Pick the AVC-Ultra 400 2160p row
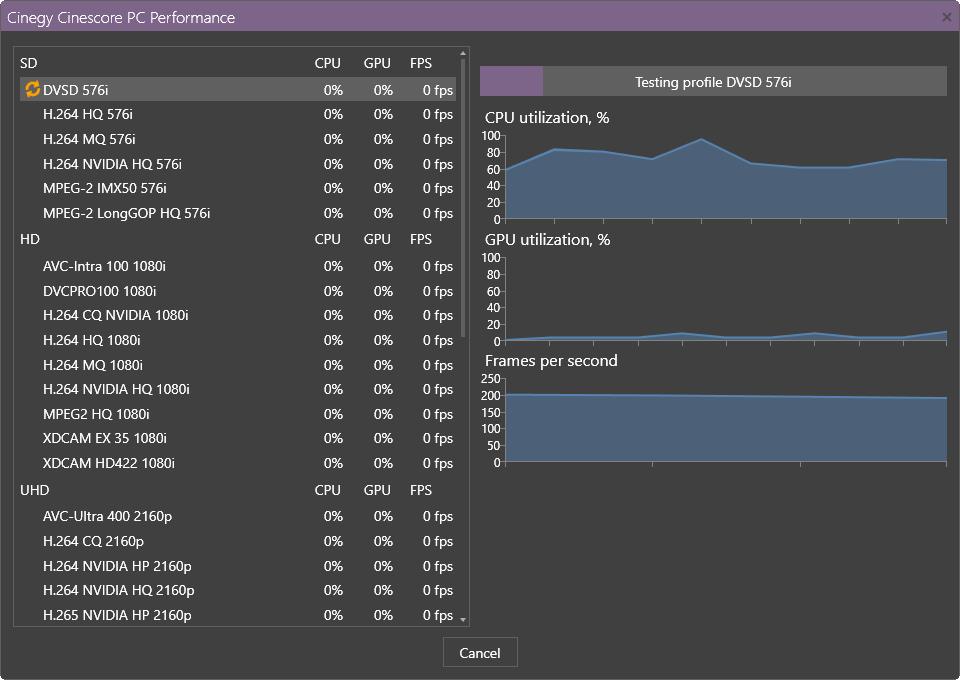Image resolution: width=960 pixels, height=680 pixels. coord(107,516)
